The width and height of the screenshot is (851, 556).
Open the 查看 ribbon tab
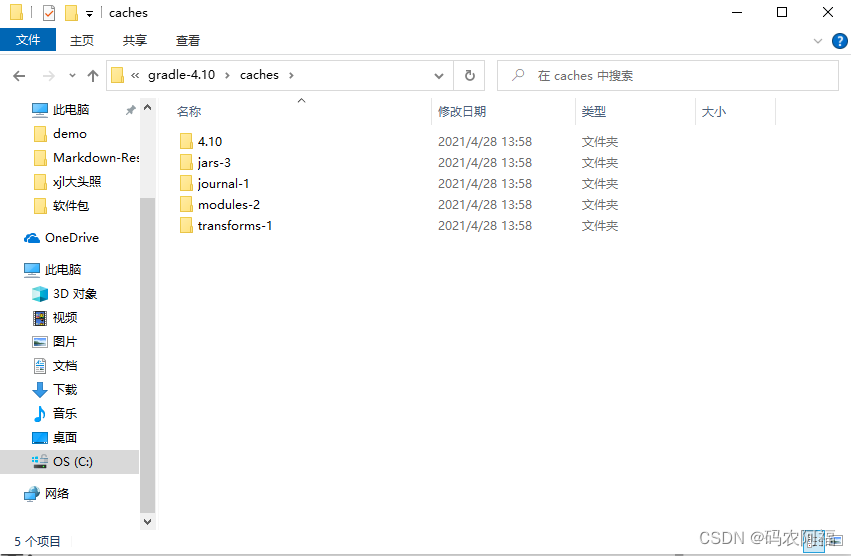188,40
